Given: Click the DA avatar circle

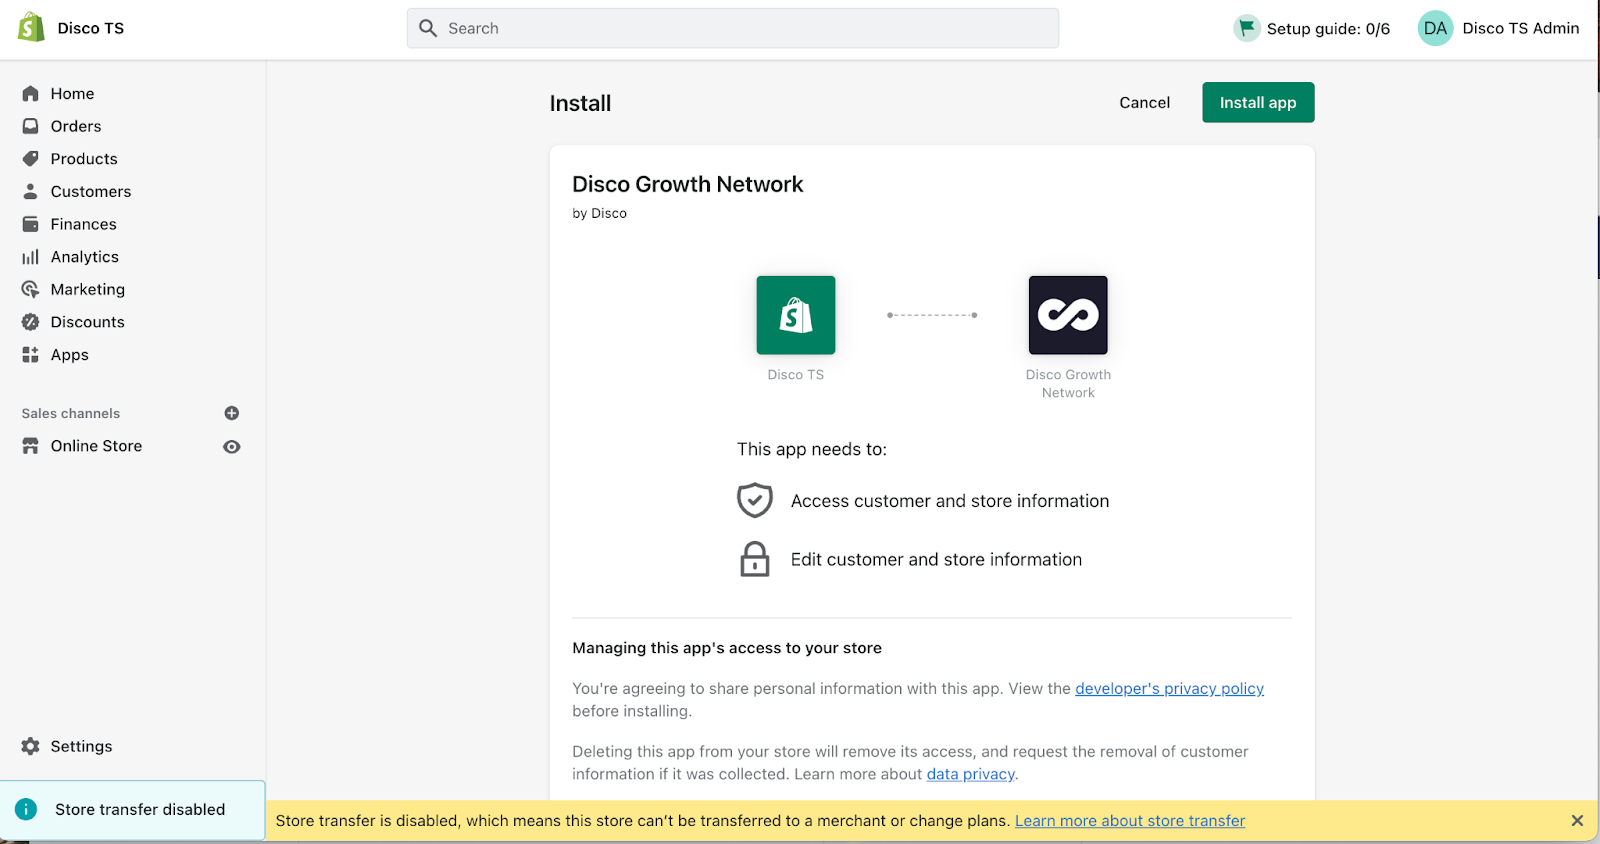Looking at the screenshot, I should click(x=1435, y=28).
